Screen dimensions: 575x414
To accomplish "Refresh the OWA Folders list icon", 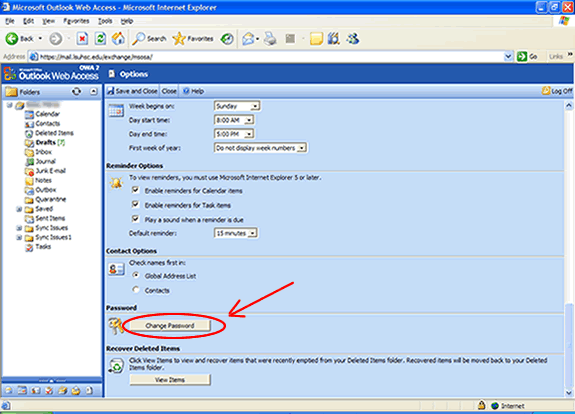I will click(x=76, y=91).
